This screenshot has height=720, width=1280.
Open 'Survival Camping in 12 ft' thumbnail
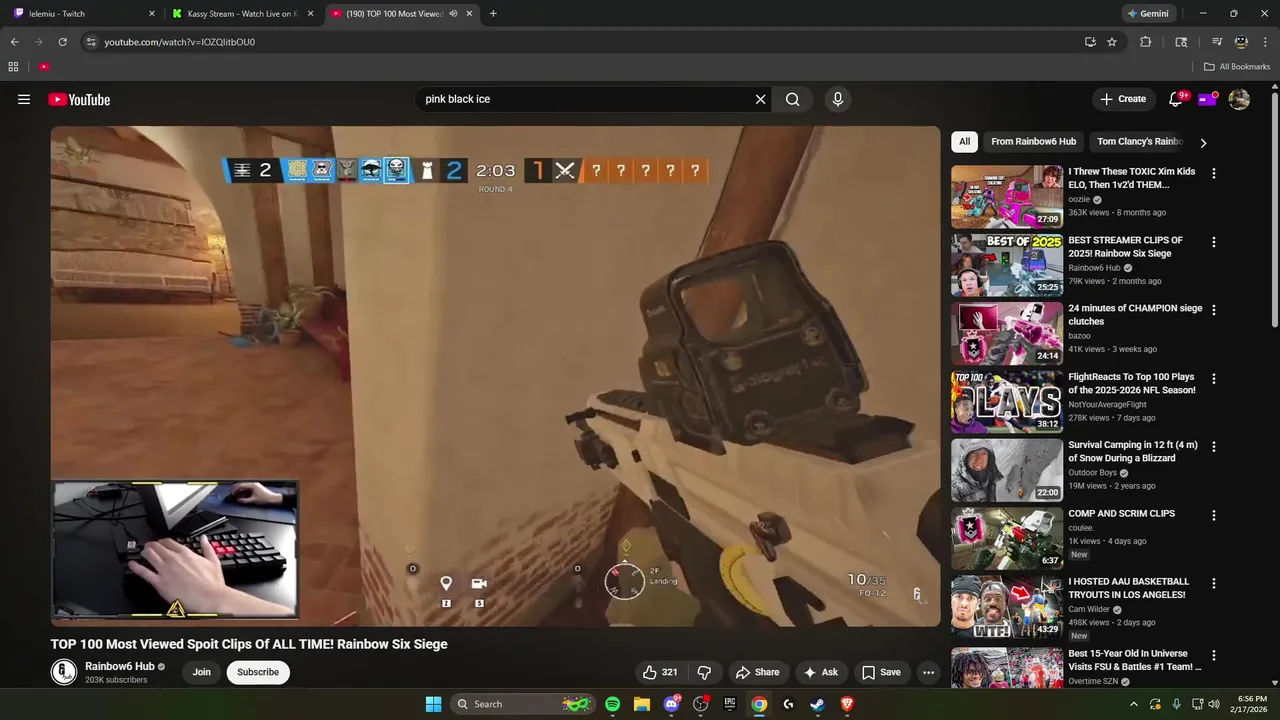(x=1007, y=470)
